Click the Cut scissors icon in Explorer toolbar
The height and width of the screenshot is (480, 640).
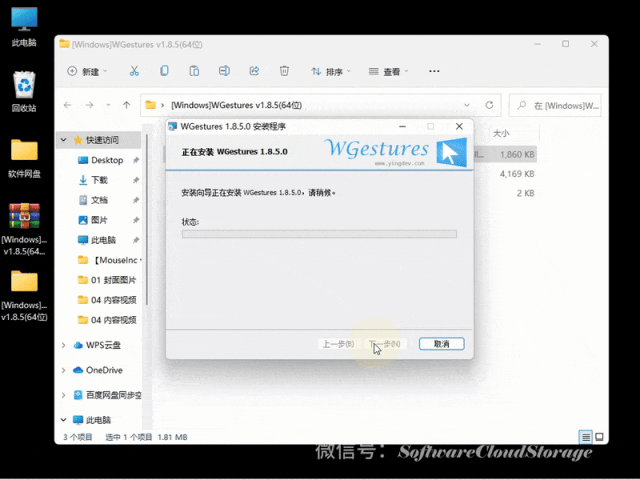(x=134, y=71)
